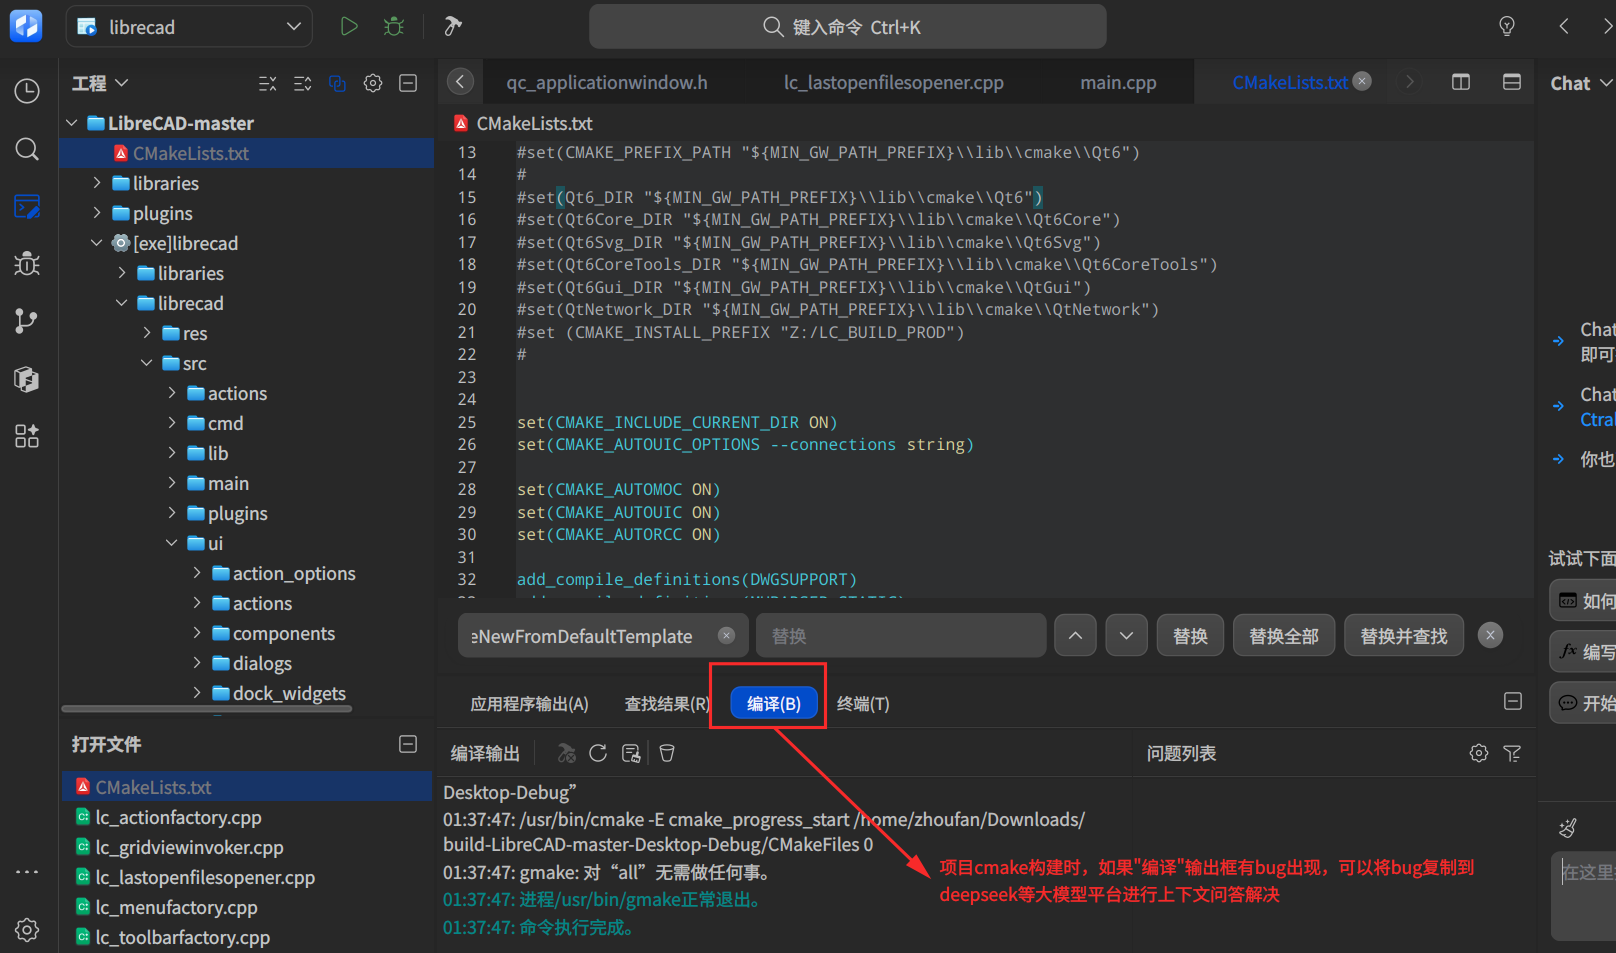Open the 工程 panel dropdown
Screen dimensions: 1616x953
click(x=100, y=83)
